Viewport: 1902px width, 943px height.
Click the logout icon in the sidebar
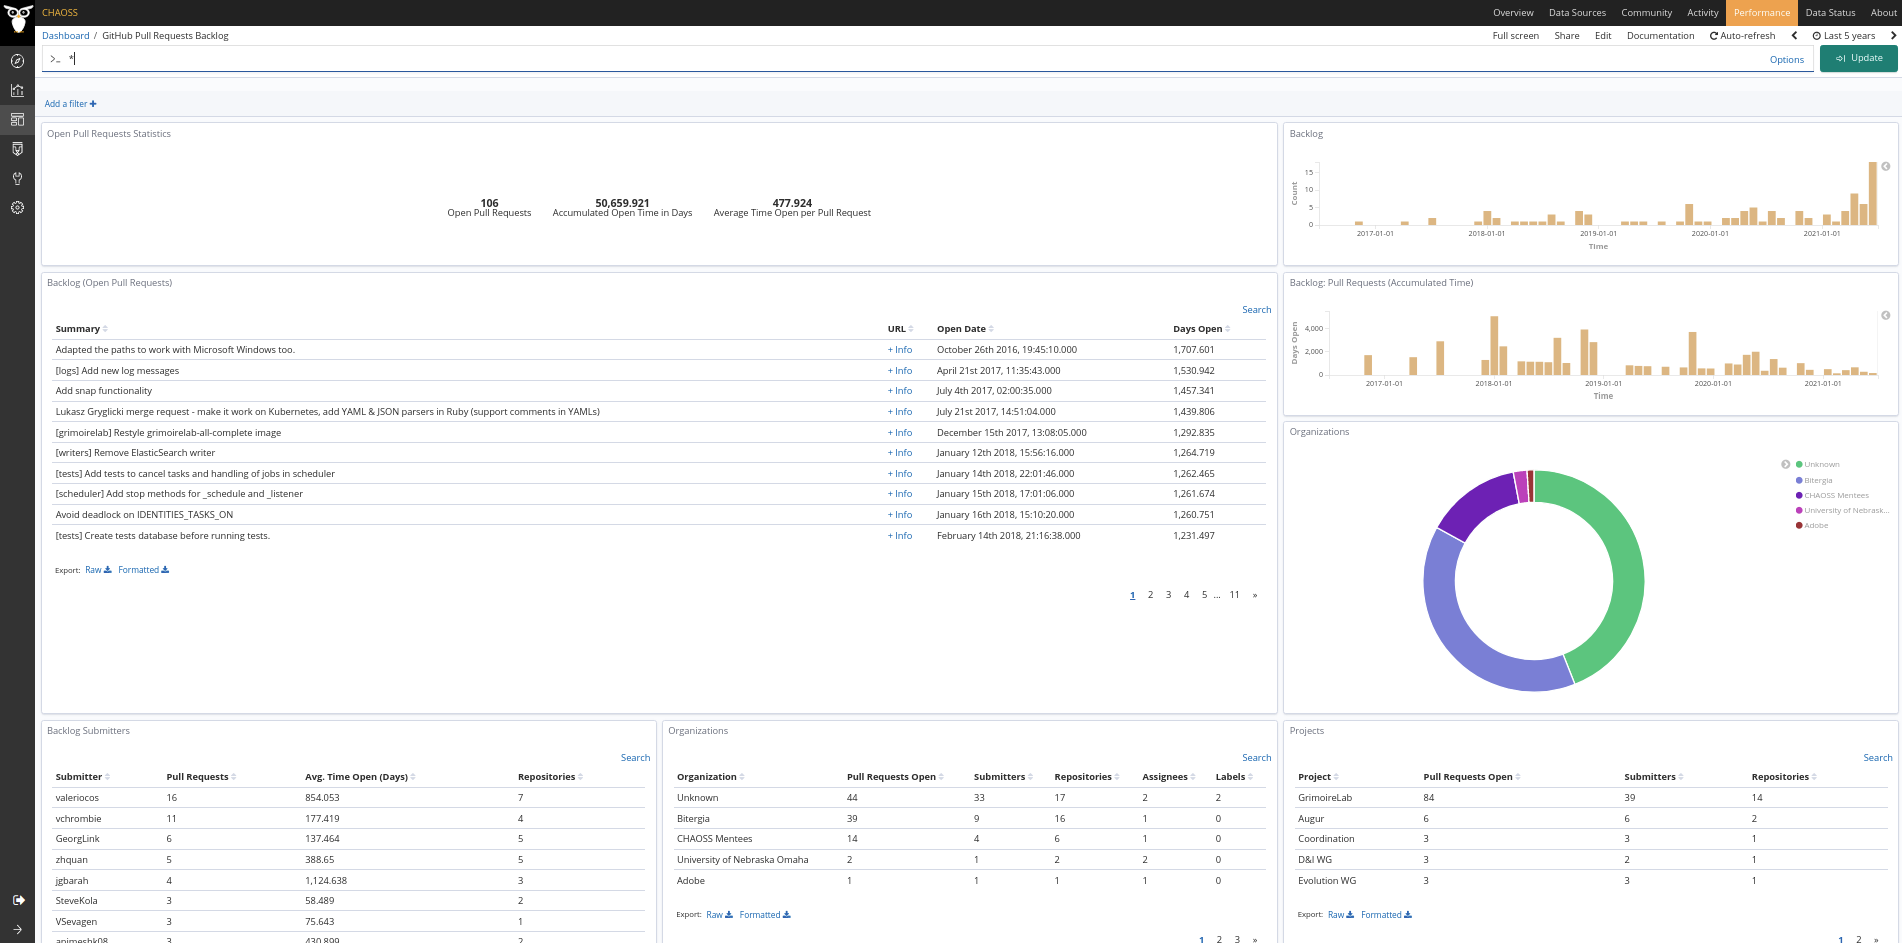click(17, 900)
